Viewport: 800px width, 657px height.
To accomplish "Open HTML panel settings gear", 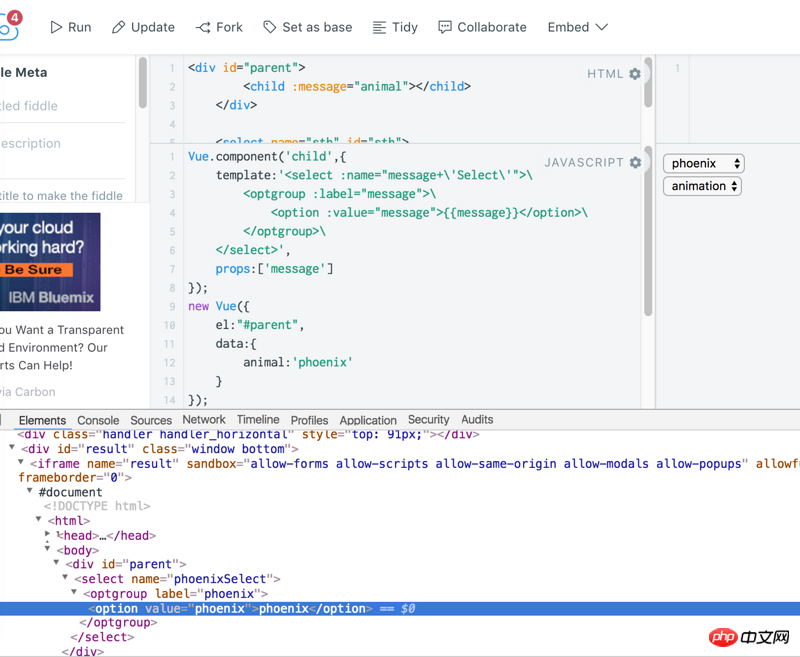I will [635, 74].
